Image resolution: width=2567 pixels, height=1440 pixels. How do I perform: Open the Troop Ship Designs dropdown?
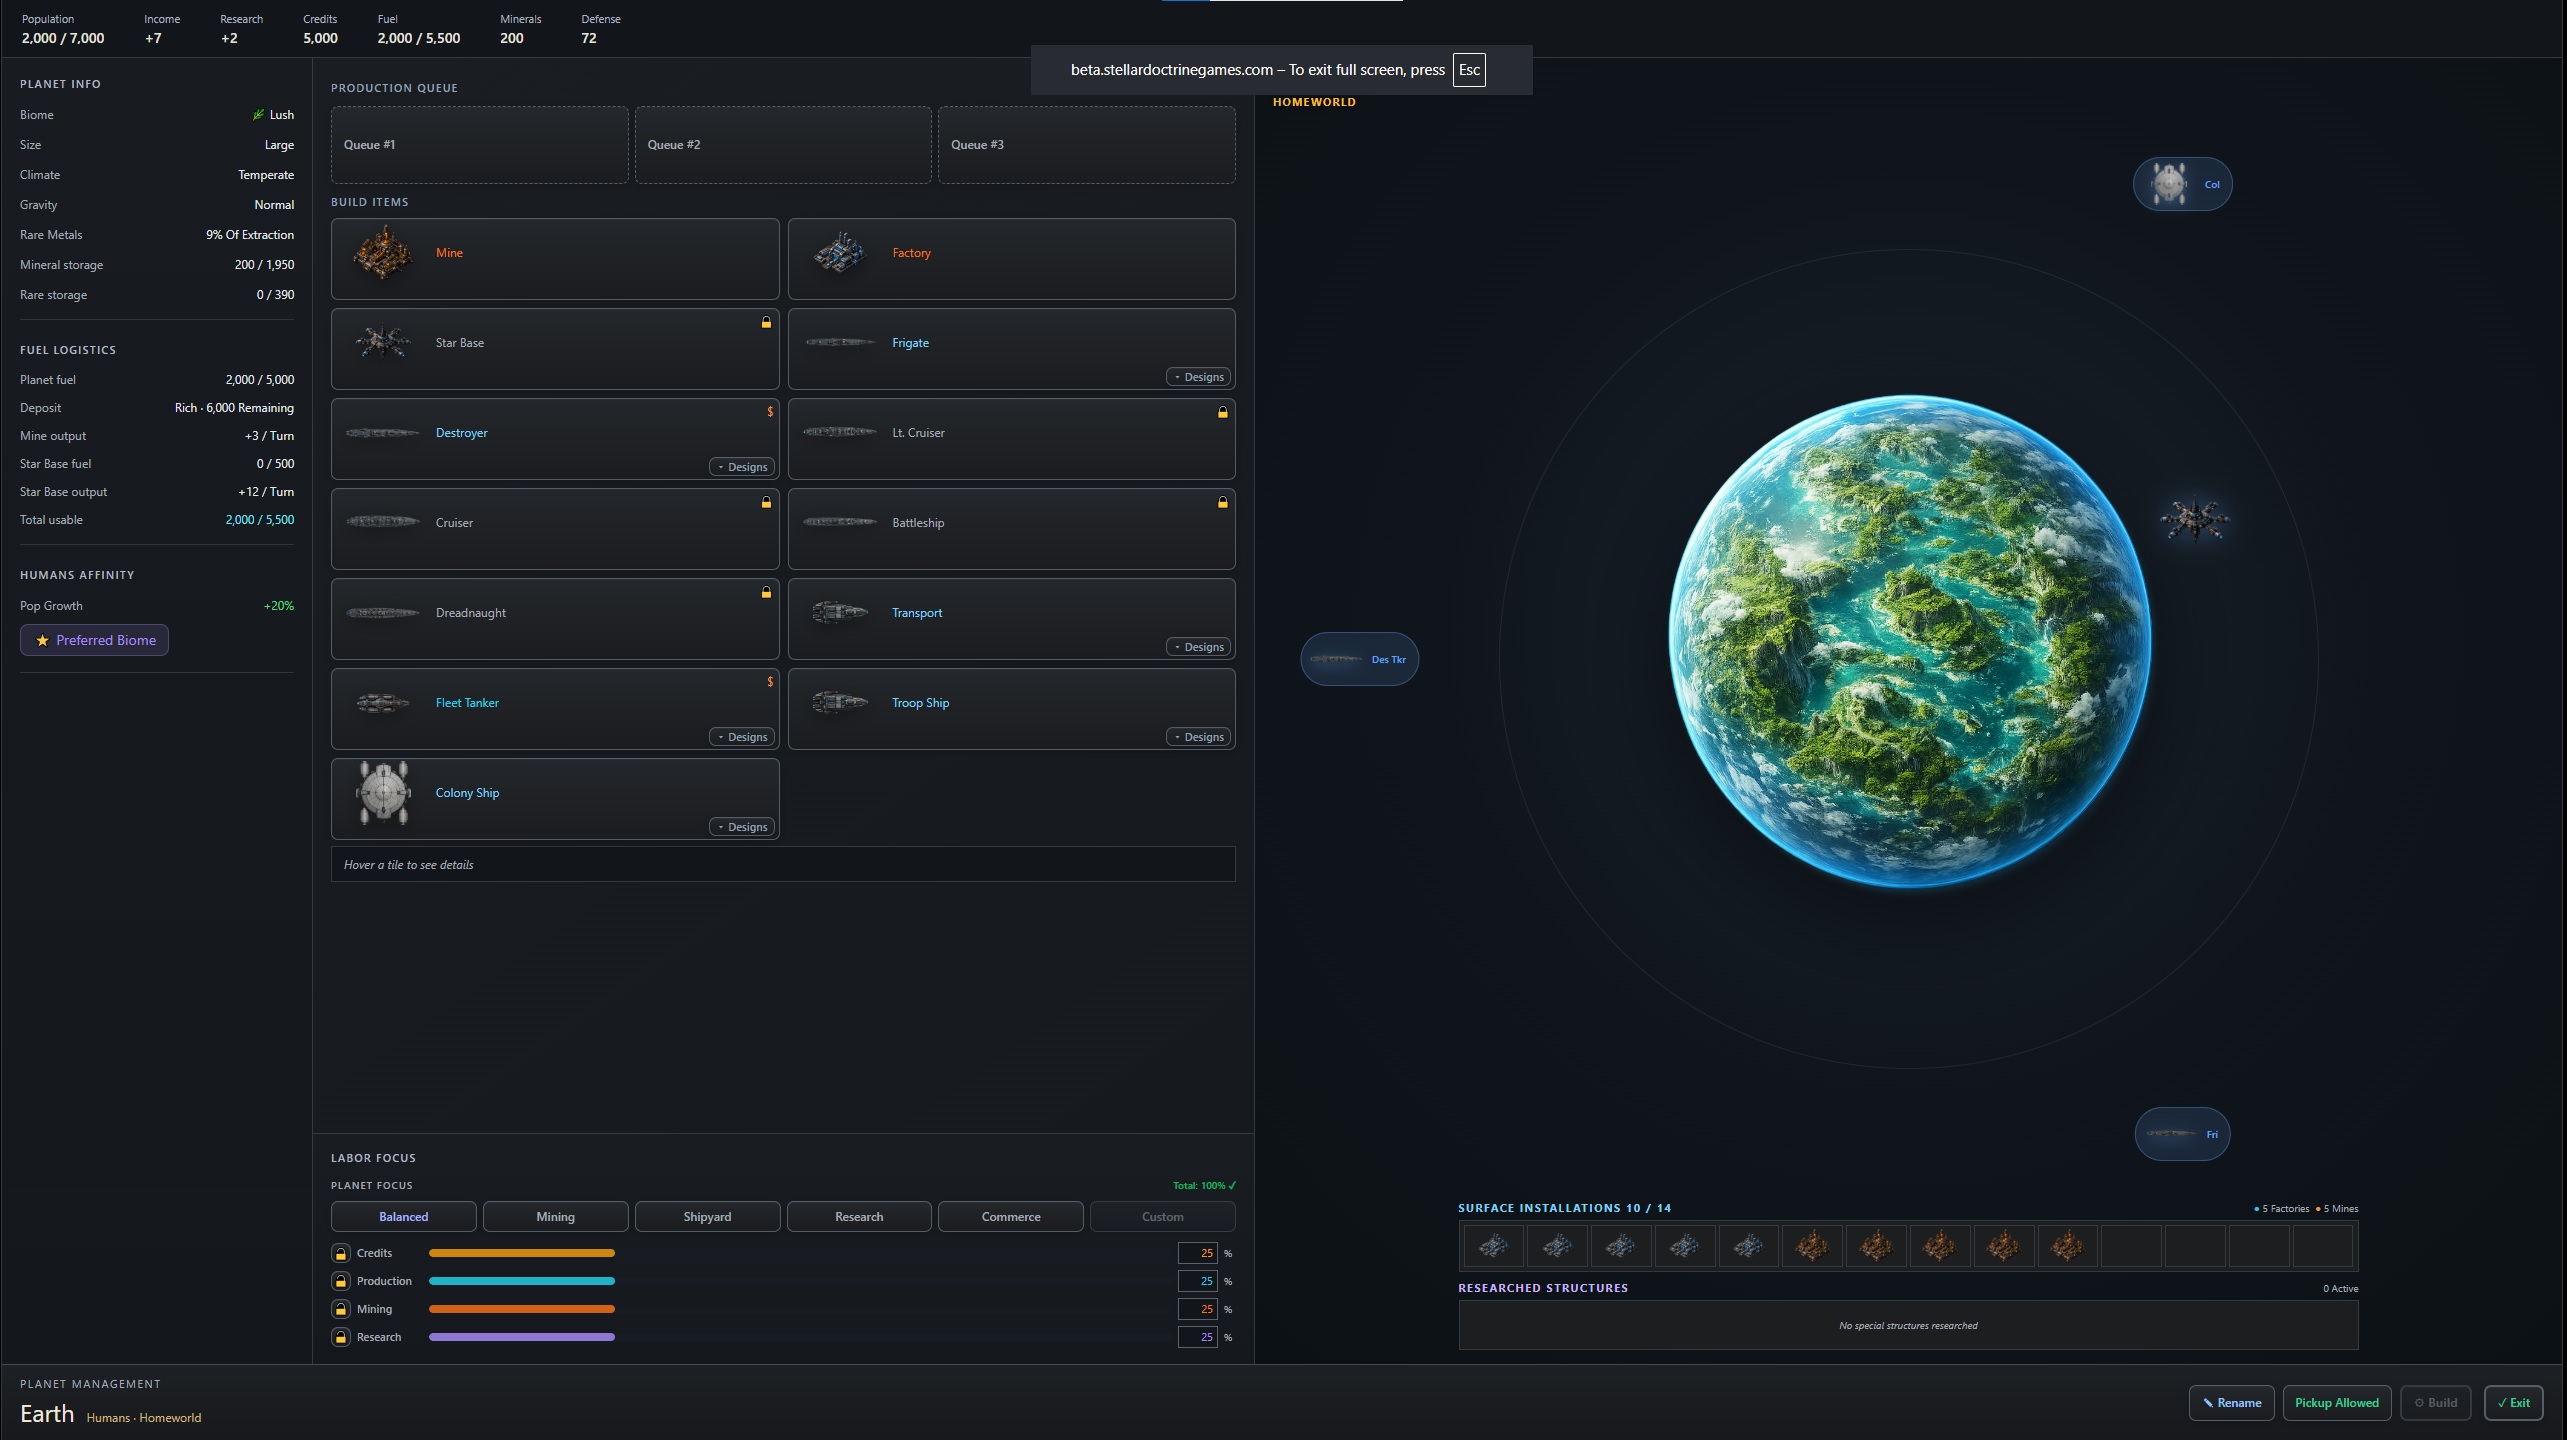[1198, 737]
